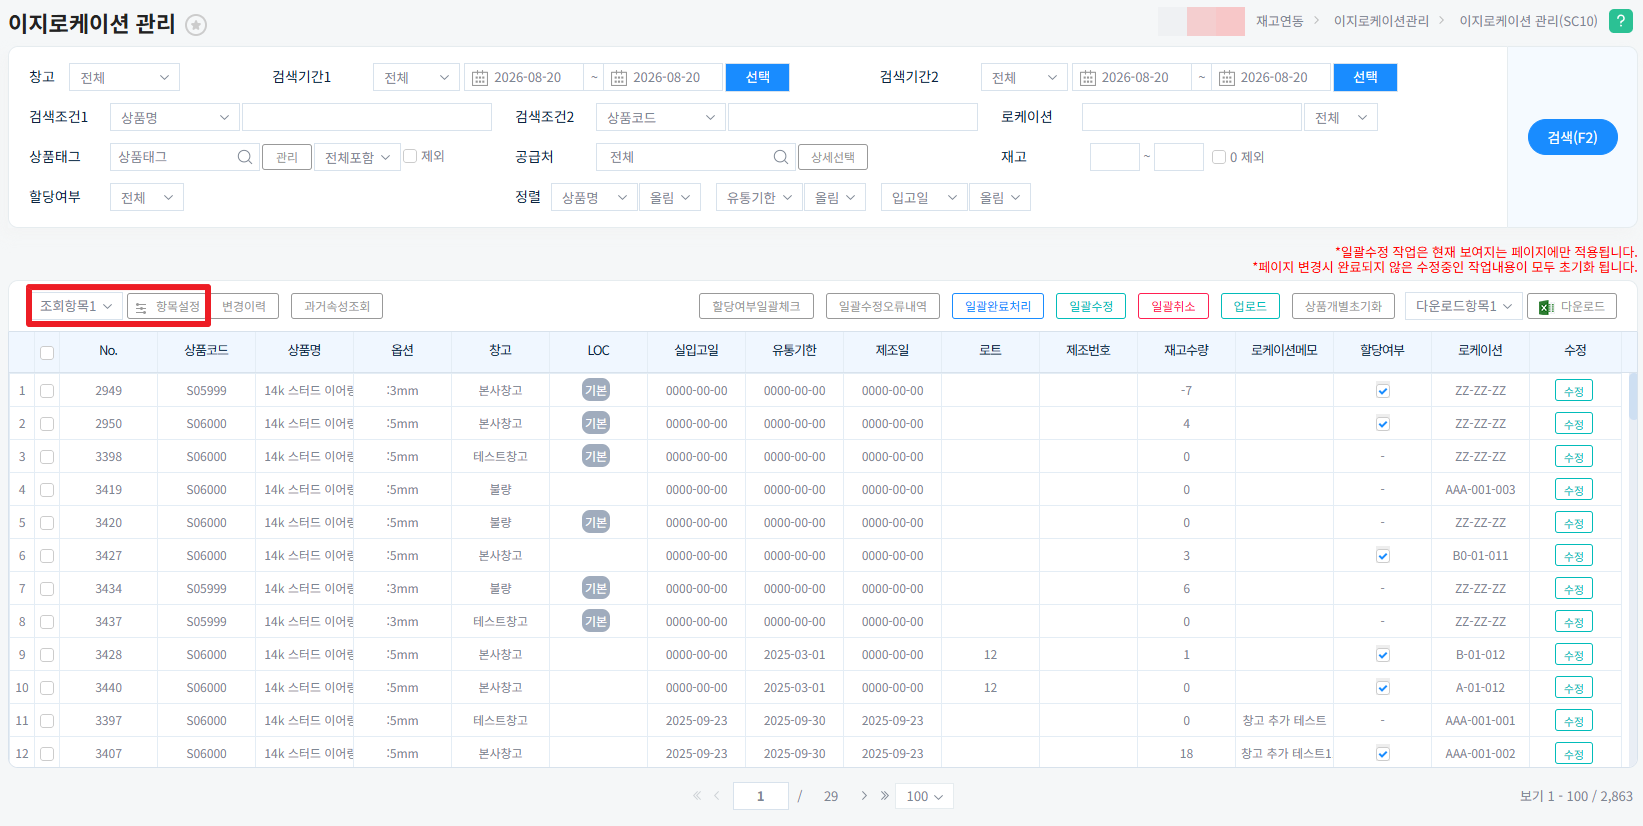Sort by 재고수량 column header
The width and height of the screenshot is (1643, 826).
1186,350
